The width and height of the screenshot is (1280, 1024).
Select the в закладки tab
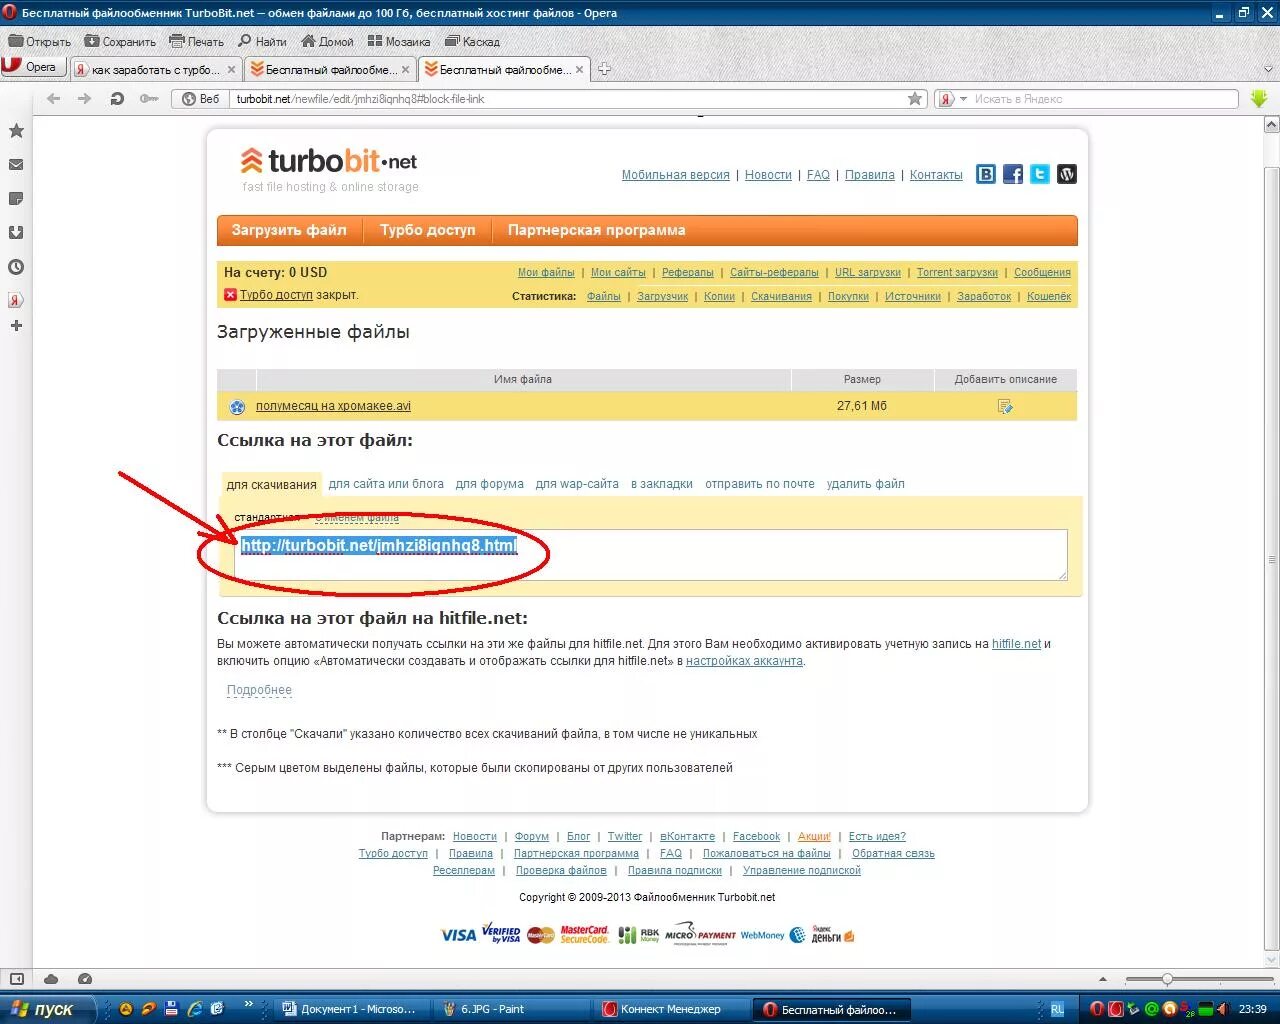pyautogui.click(x=662, y=484)
